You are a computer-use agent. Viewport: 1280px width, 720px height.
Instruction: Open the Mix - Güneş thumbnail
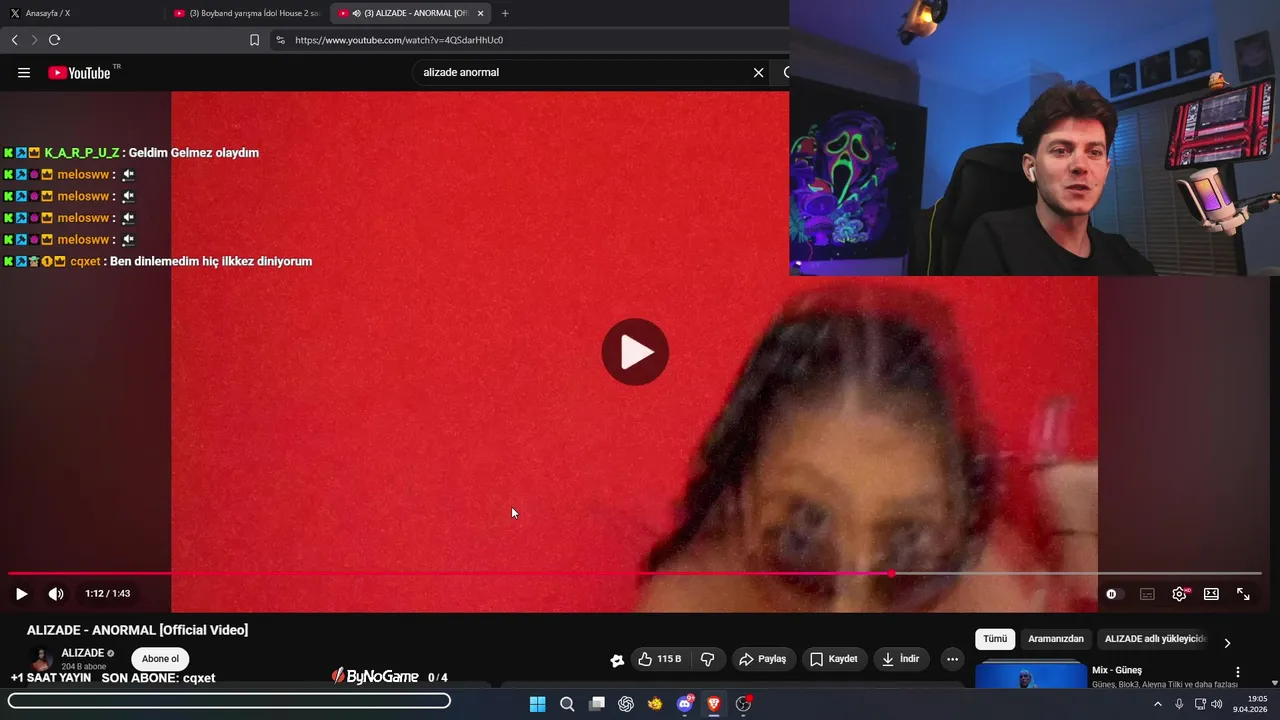pyautogui.click(x=1030, y=675)
